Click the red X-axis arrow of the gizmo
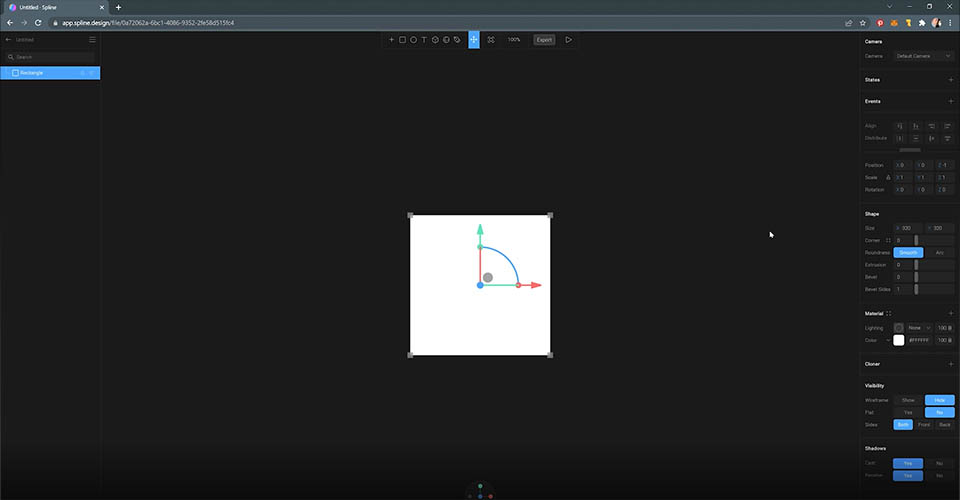The width and height of the screenshot is (960, 500). click(536, 285)
